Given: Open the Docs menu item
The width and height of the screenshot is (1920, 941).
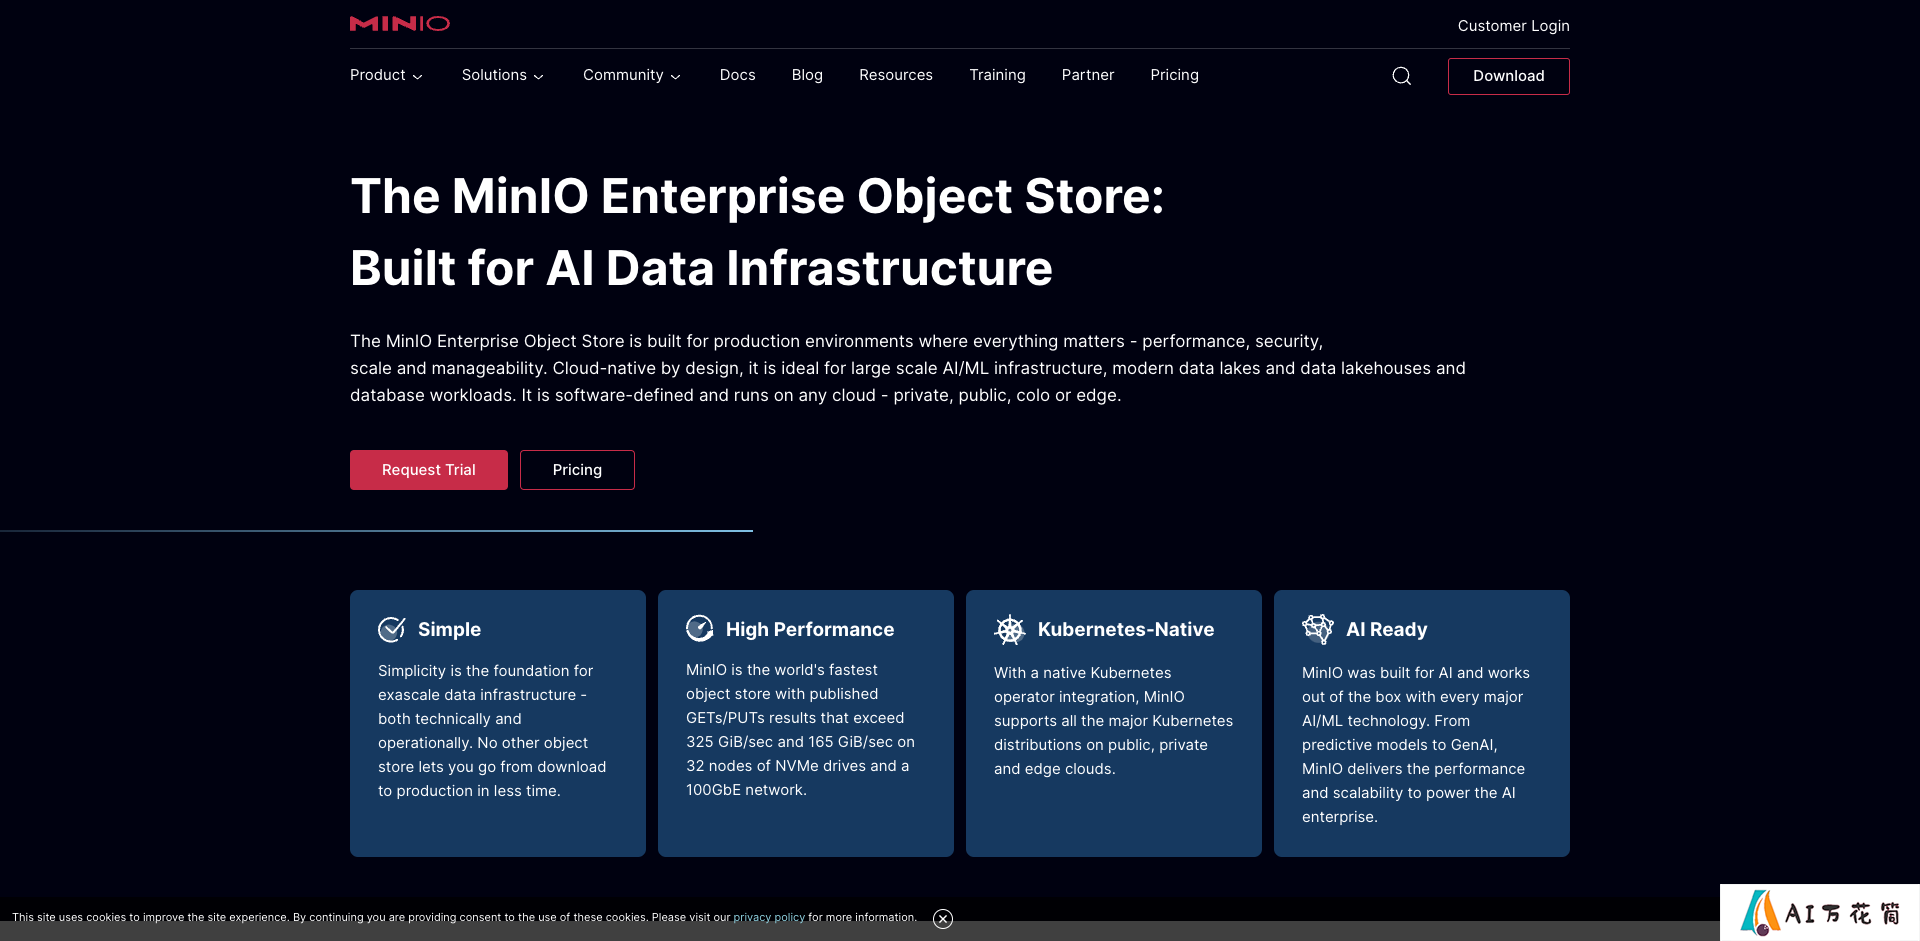Looking at the screenshot, I should tap(738, 75).
